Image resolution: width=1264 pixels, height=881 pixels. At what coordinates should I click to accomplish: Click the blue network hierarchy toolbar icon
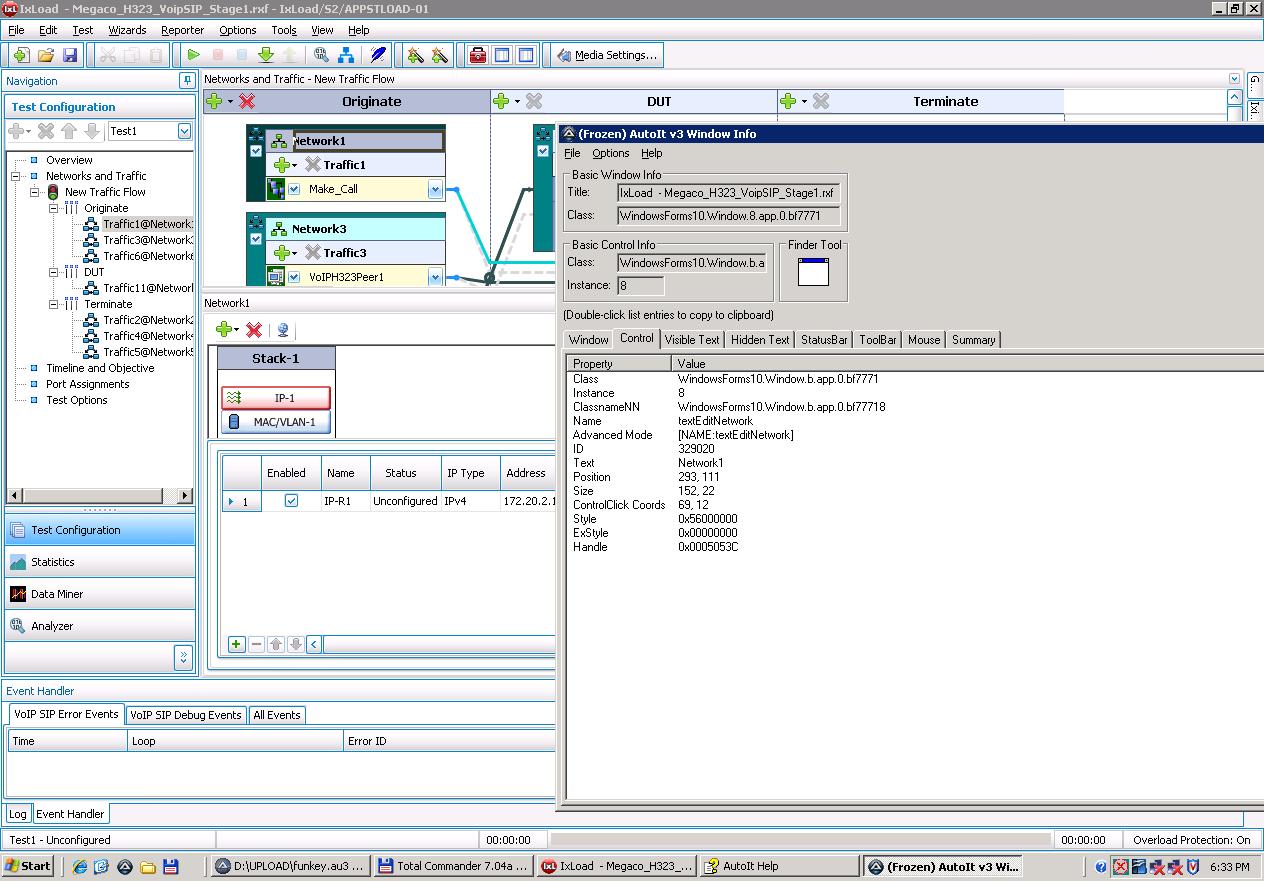click(346, 56)
